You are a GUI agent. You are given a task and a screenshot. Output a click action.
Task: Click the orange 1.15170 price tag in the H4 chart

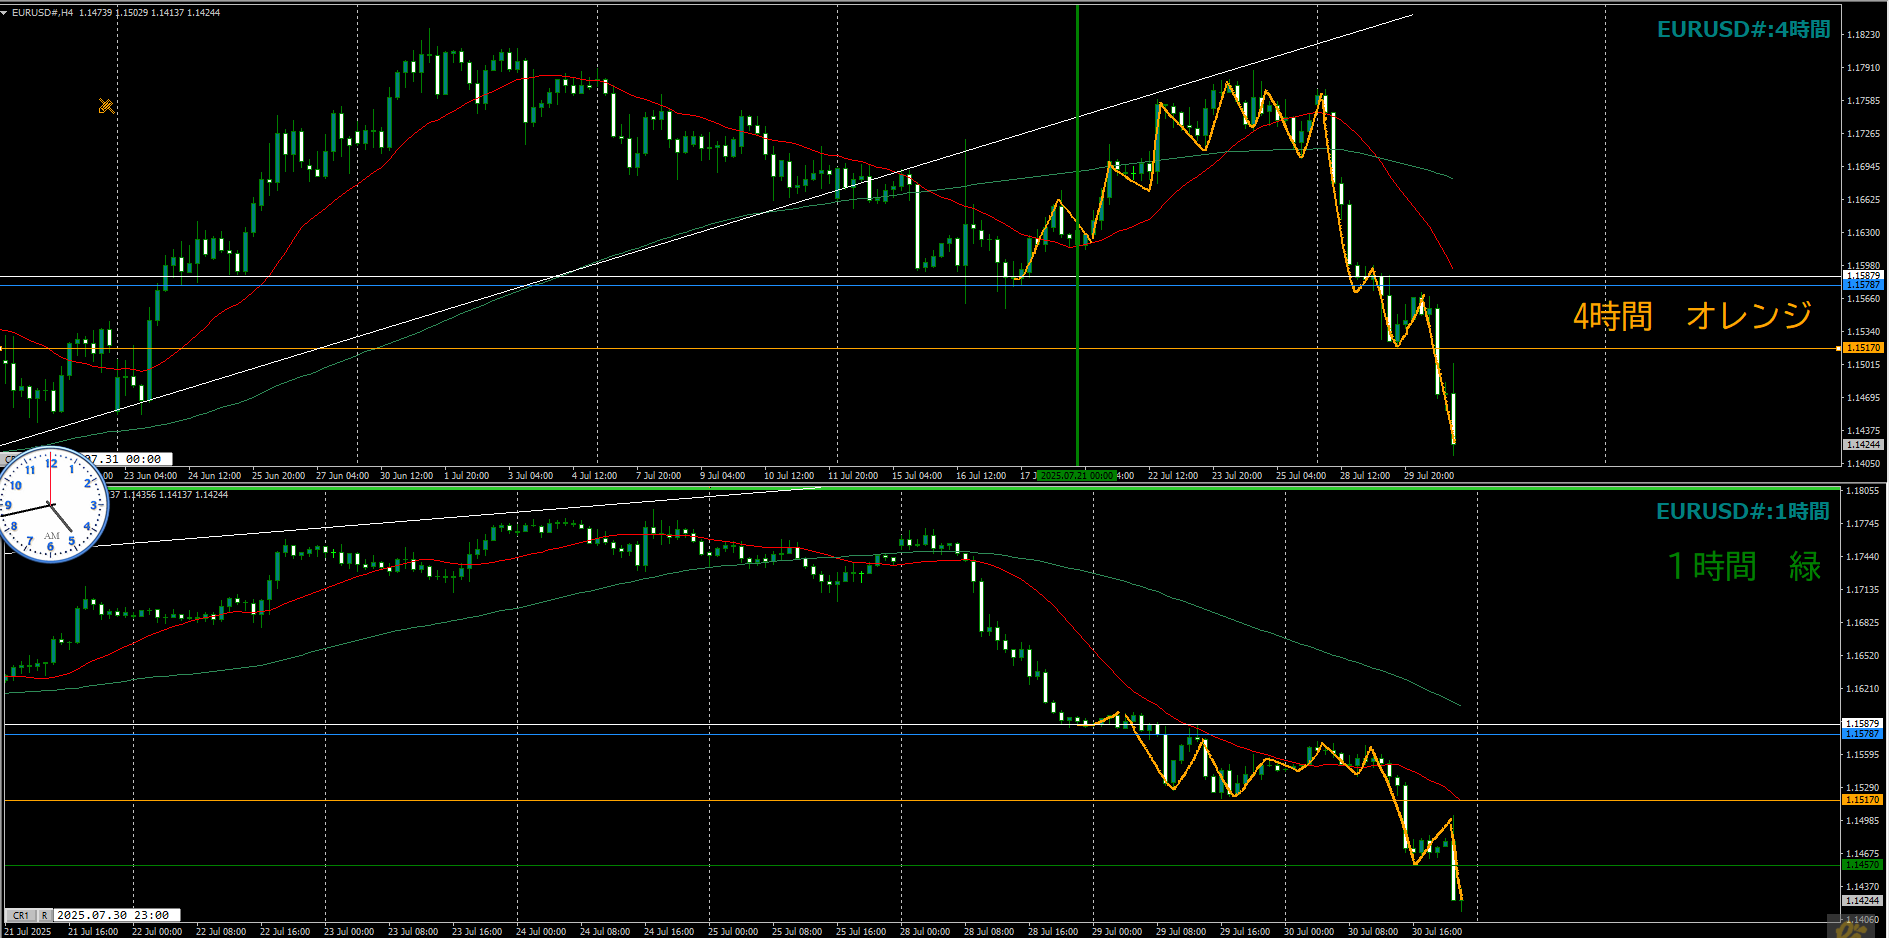(x=1863, y=348)
